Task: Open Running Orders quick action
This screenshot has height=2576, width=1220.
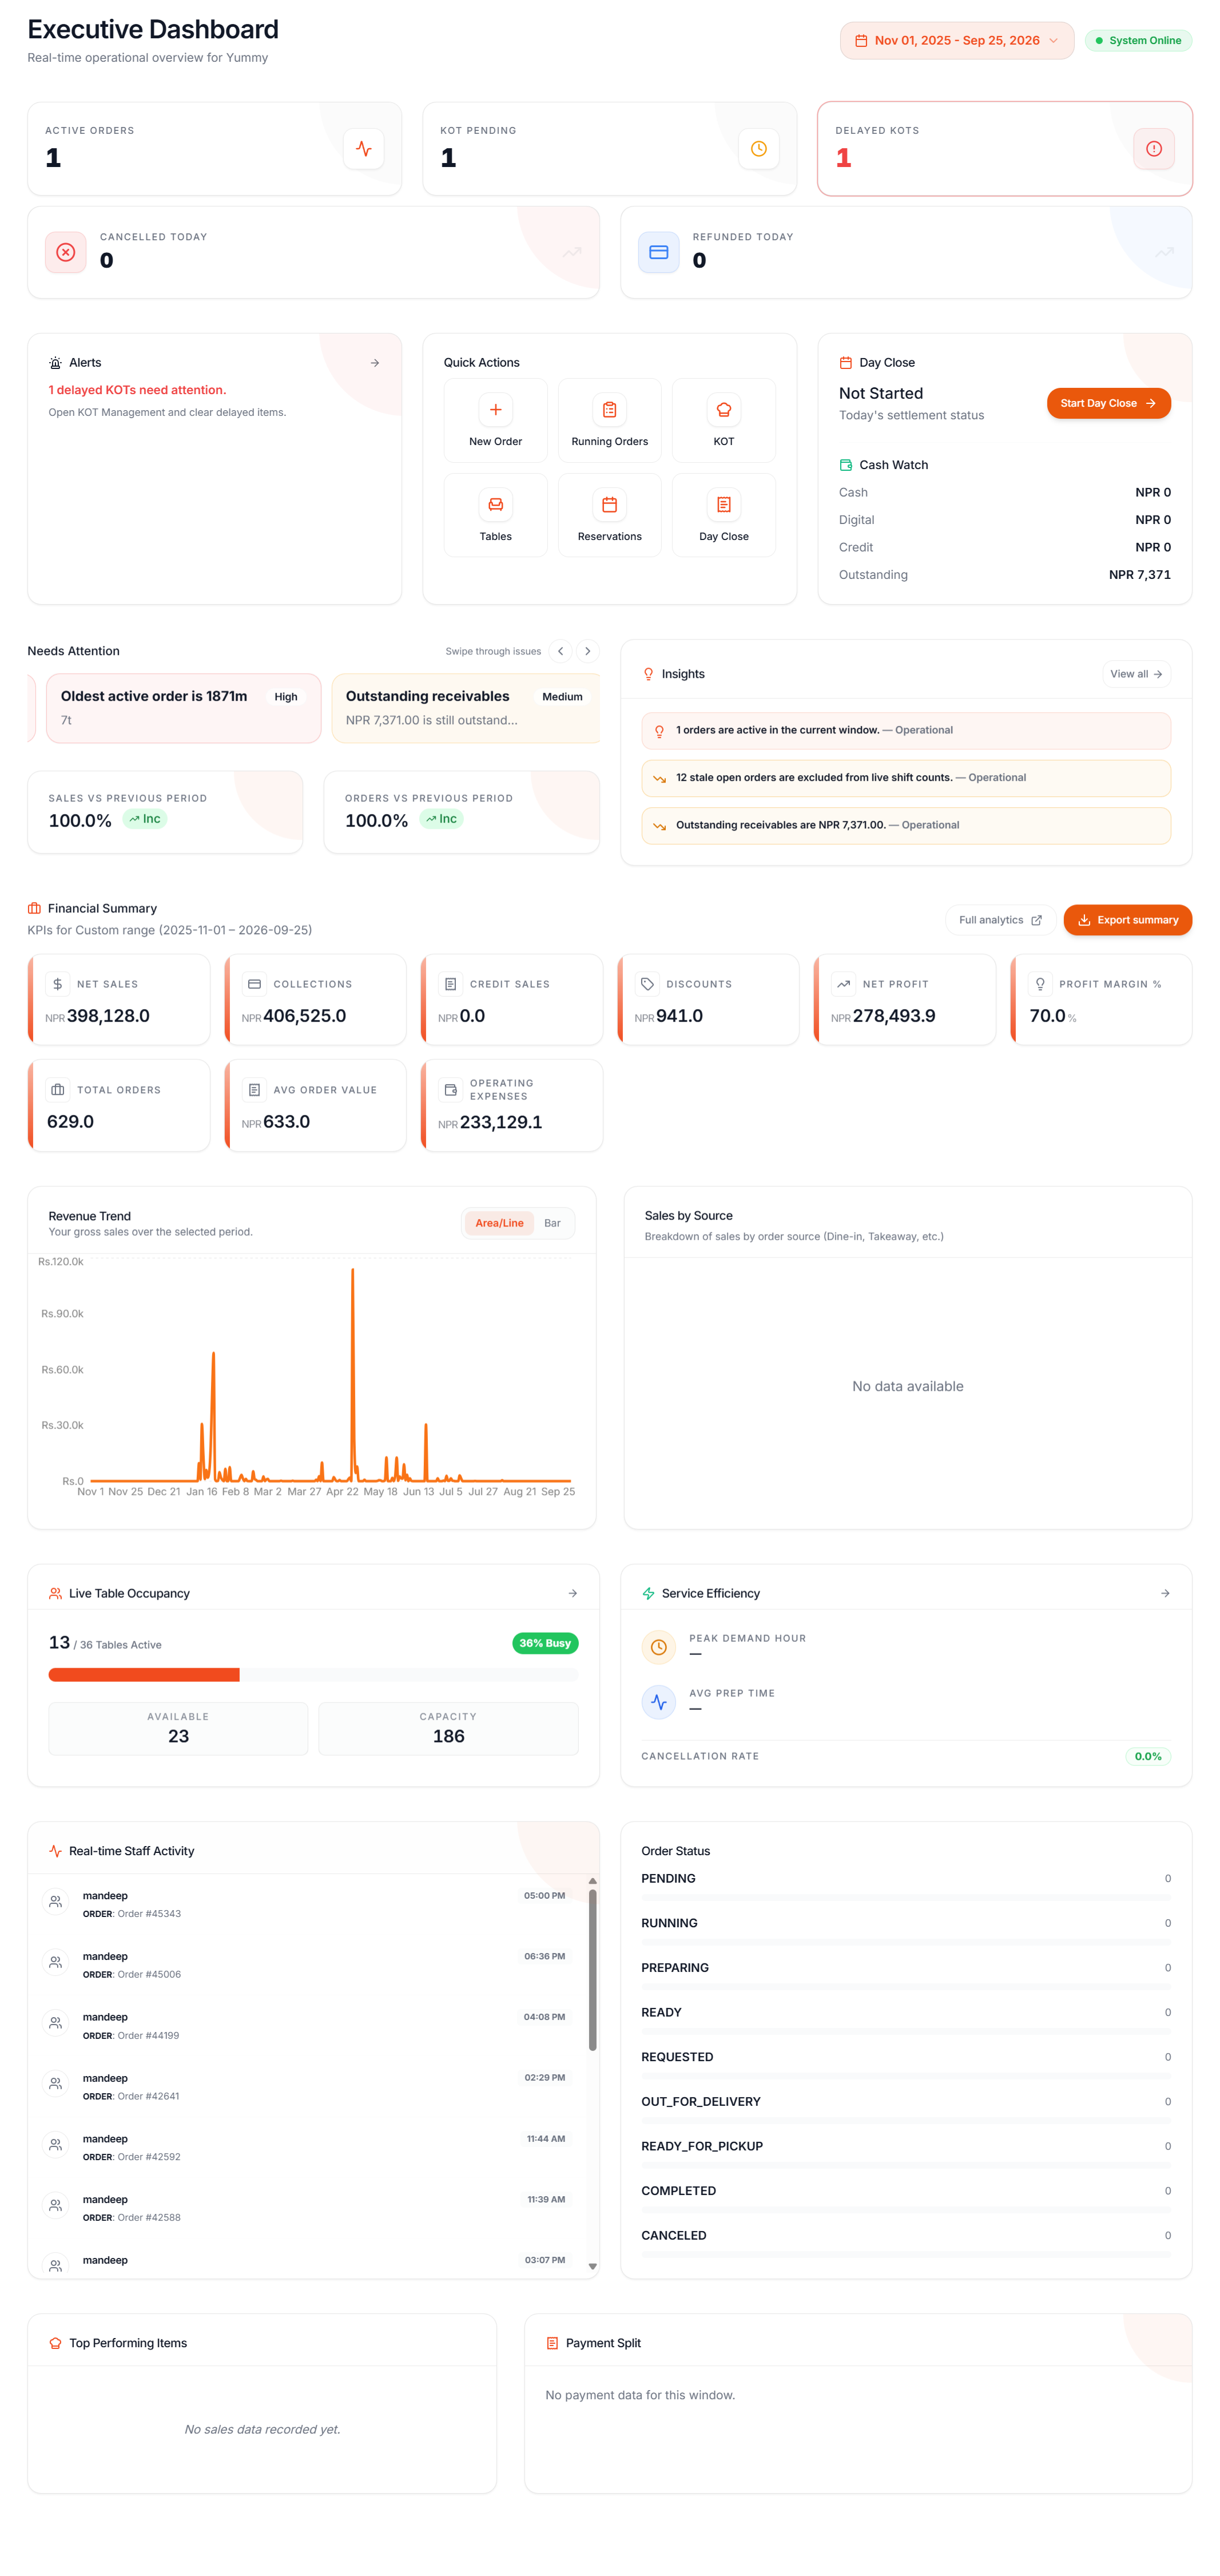Action: (x=609, y=420)
